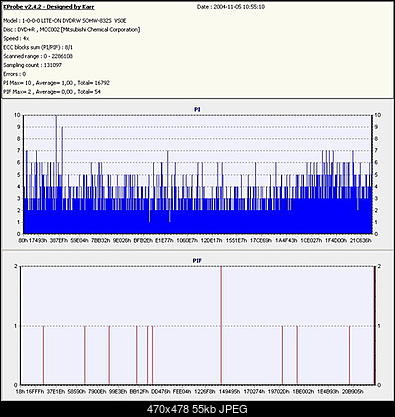Click the PIF bar near 20B905h
This screenshot has width=395, height=417.
(349, 355)
